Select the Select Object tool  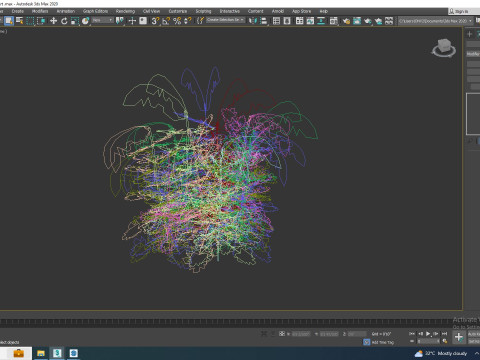(9, 21)
